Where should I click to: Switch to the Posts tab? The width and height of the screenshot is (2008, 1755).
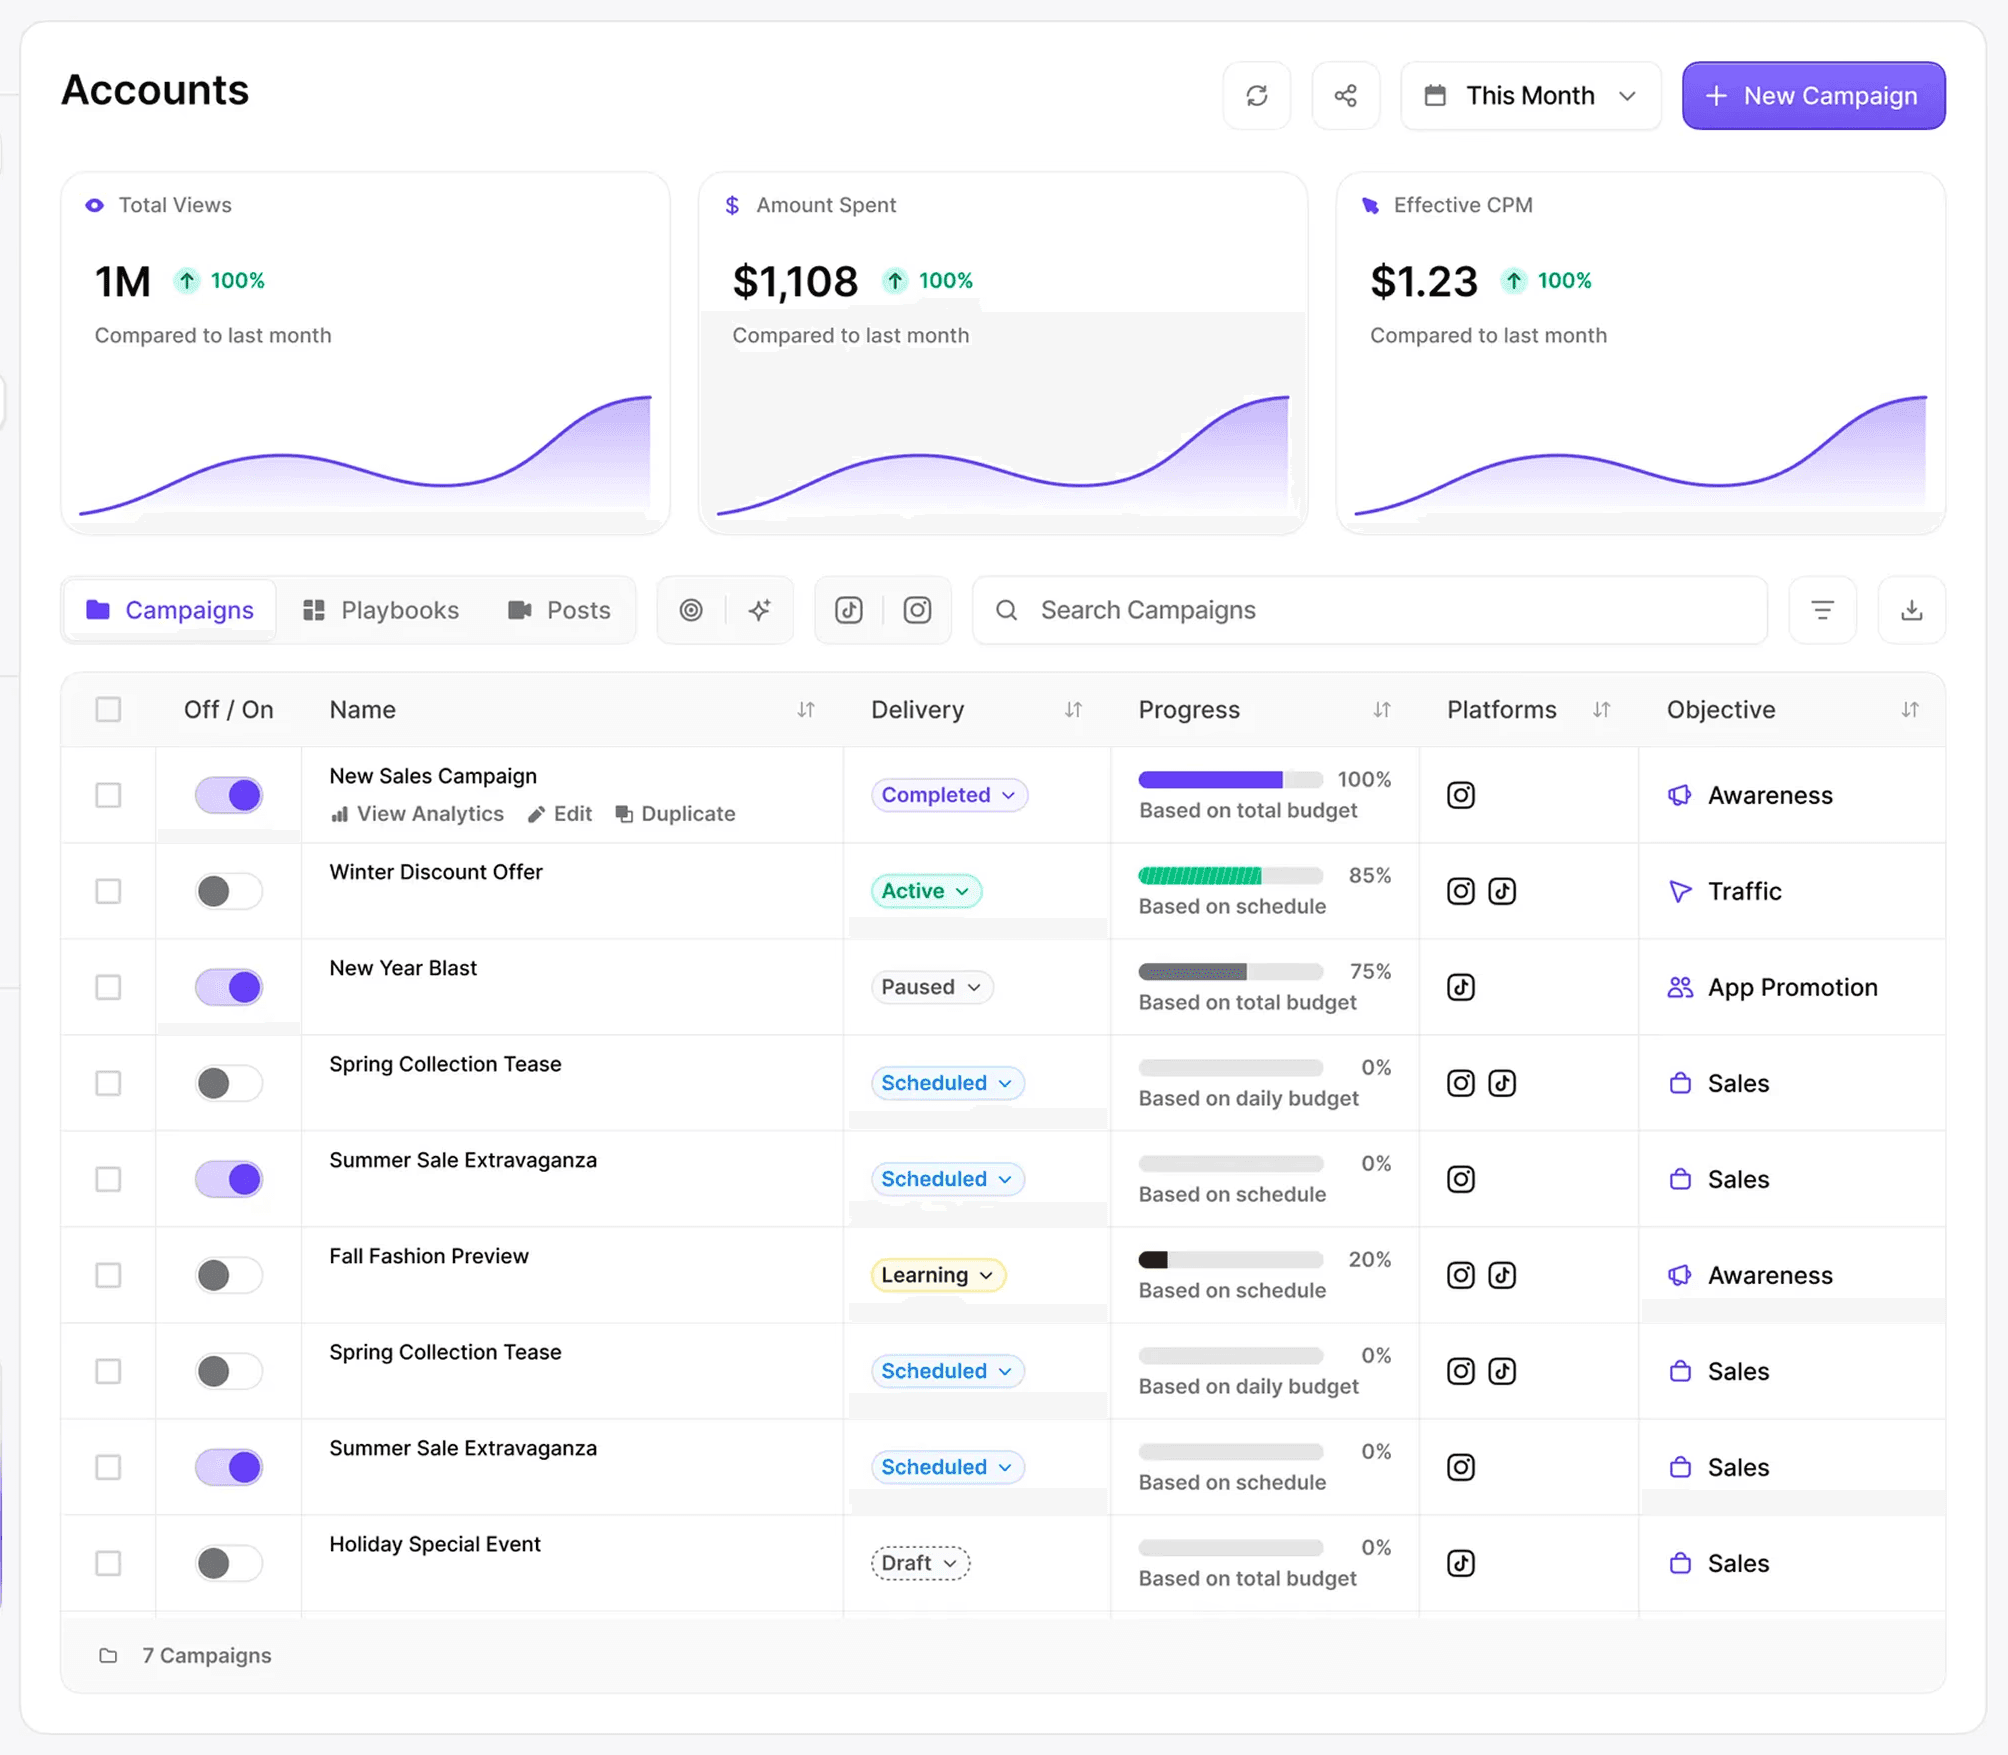click(559, 610)
